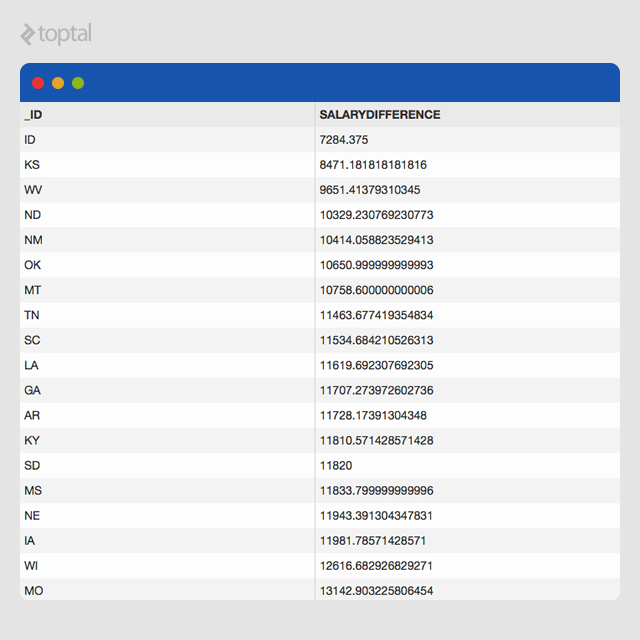Select the value 11728.17391304348

click(x=373, y=416)
